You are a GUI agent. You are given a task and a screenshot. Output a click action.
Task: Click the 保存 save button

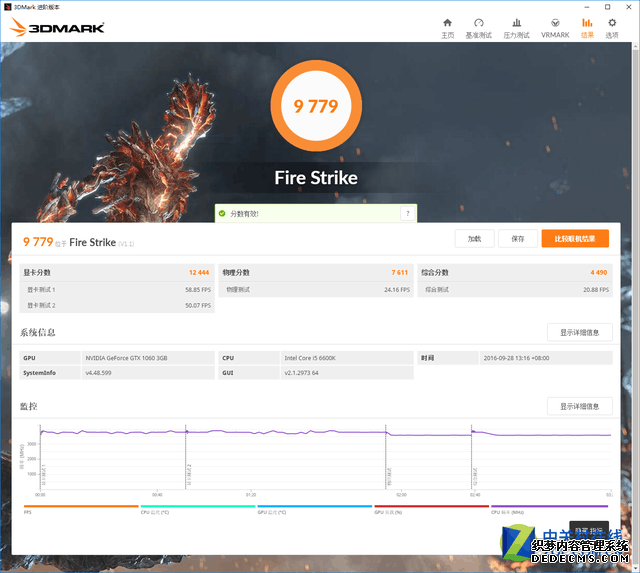[518, 239]
